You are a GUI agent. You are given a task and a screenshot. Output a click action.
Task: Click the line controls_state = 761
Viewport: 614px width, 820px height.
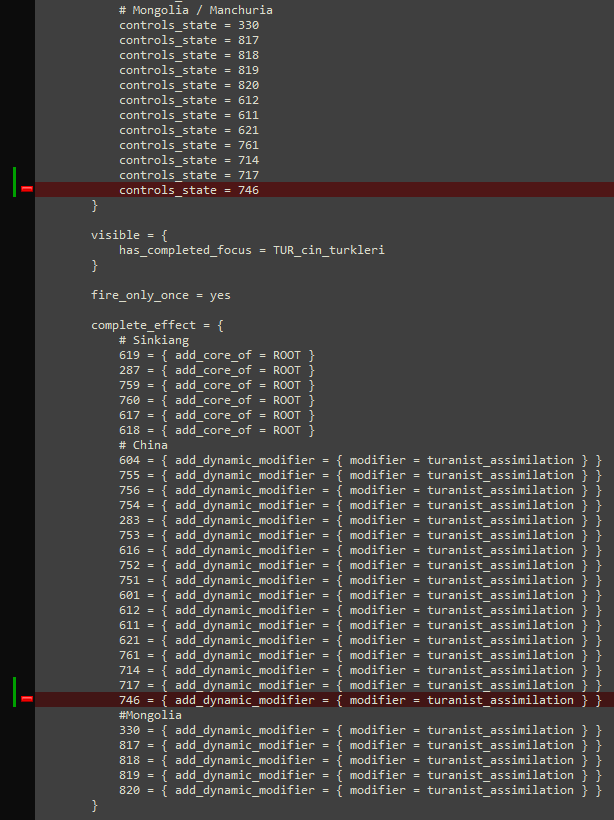tap(189, 145)
